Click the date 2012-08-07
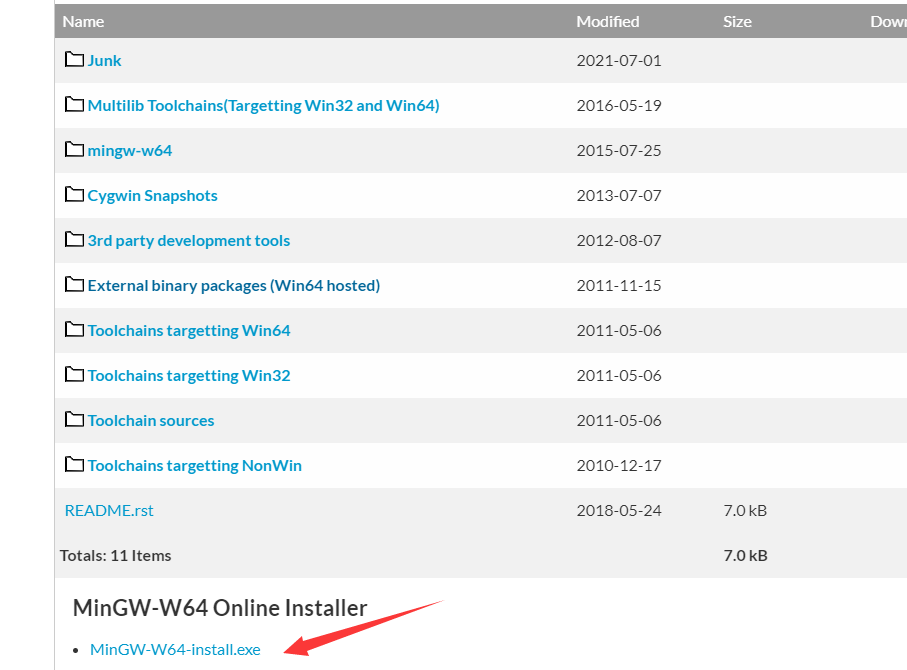The image size is (907, 670). point(619,241)
